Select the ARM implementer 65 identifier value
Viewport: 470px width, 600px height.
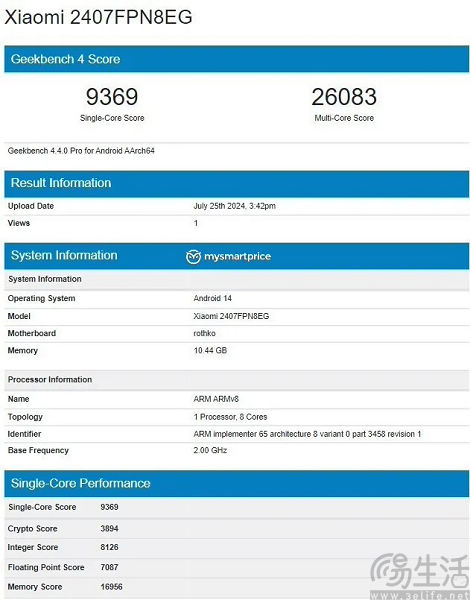(x=307, y=434)
